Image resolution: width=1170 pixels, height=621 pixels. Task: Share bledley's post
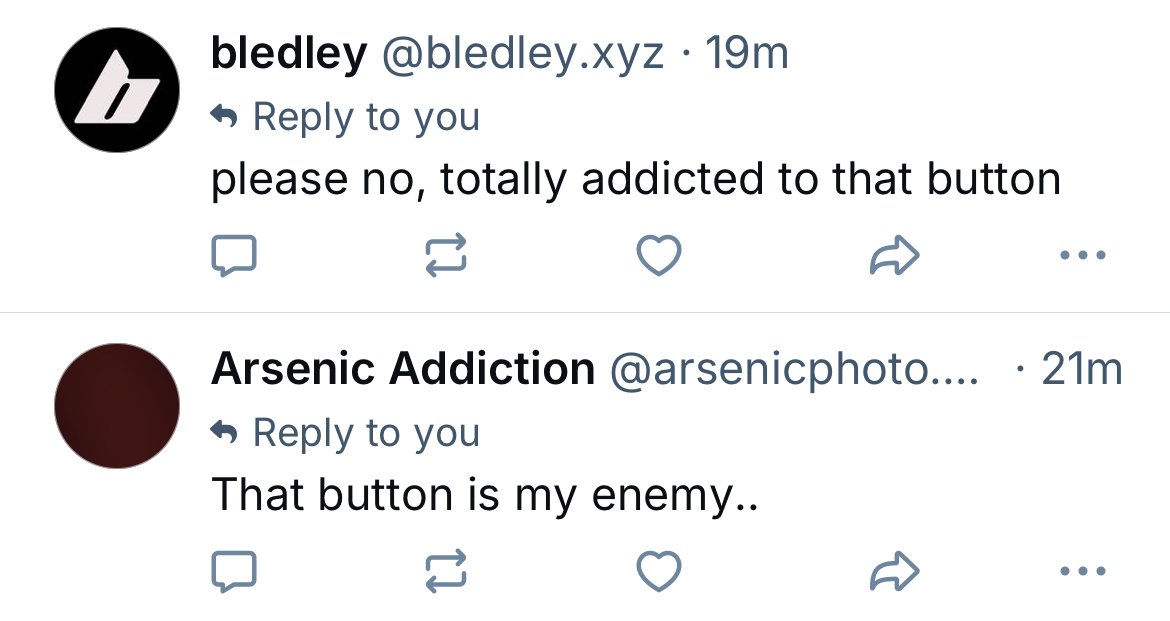click(x=893, y=256)
